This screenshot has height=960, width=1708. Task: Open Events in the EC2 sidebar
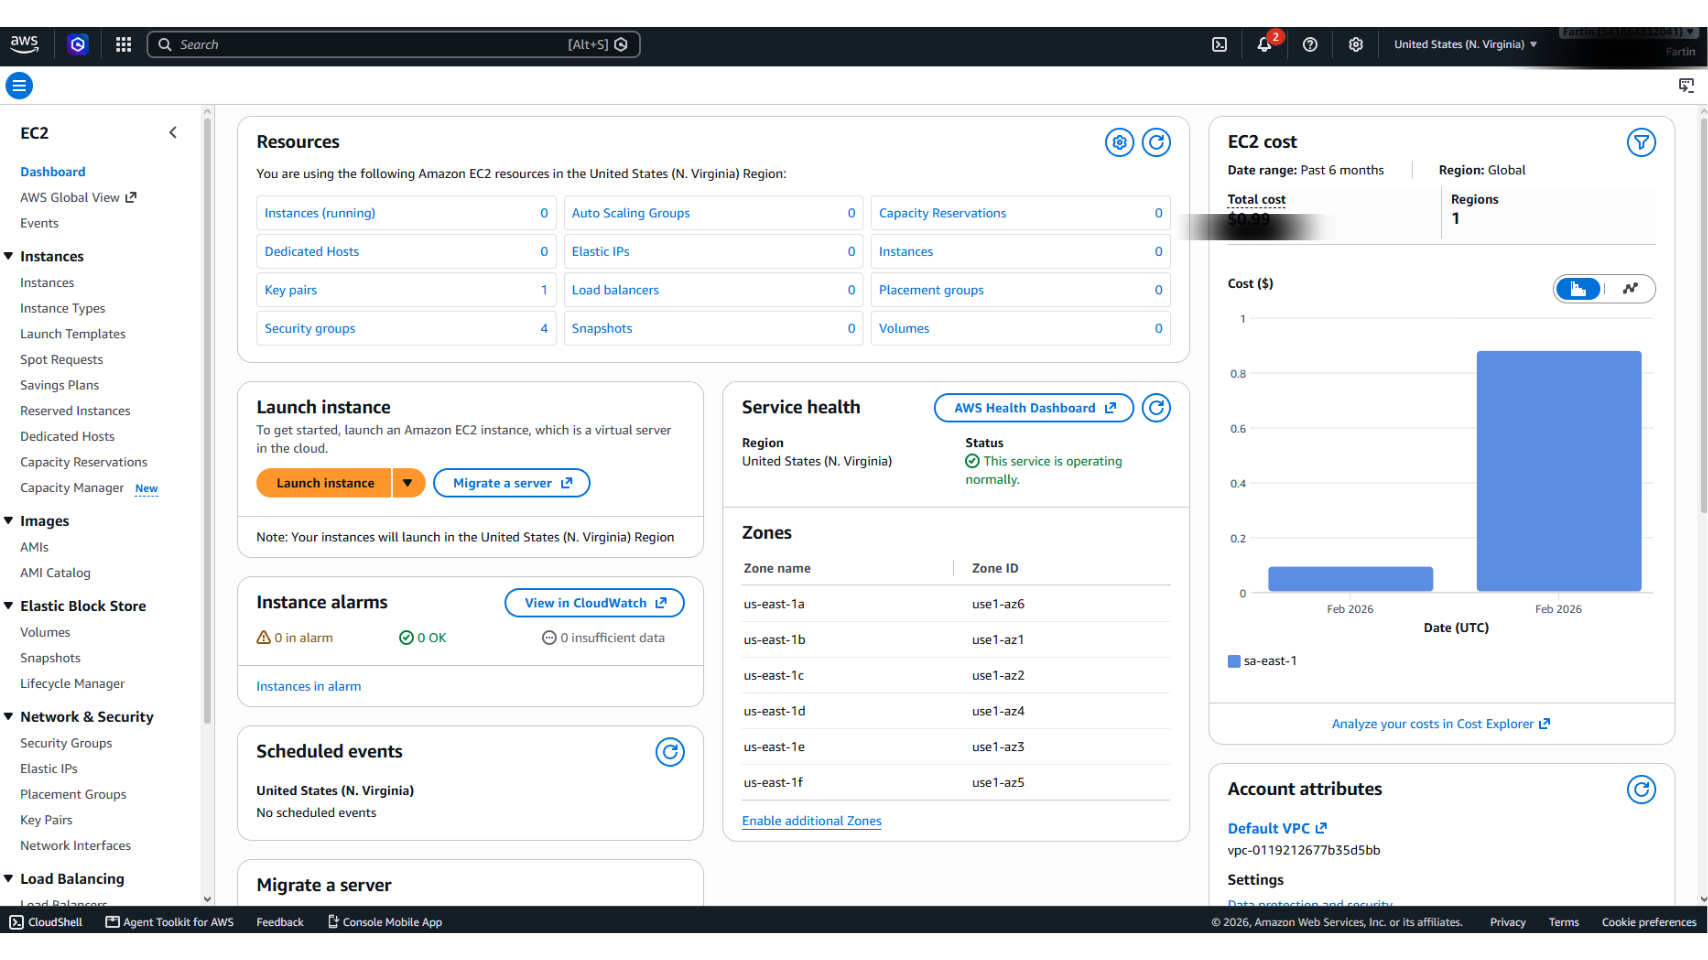coord(39,223)
